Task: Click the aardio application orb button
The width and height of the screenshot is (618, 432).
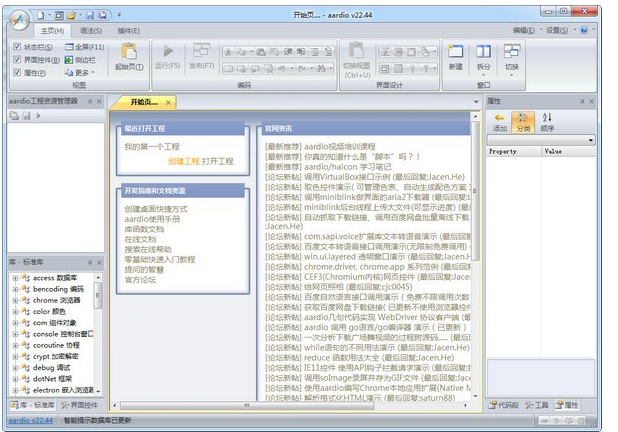Action: point(19,20)
